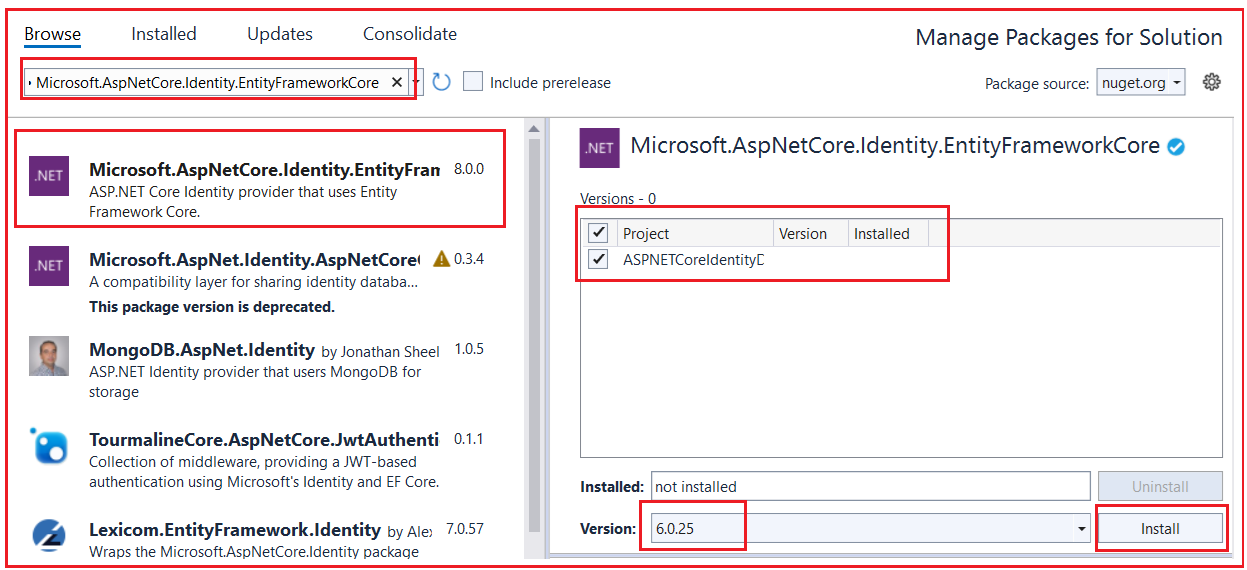Click the 0.1.1 version of TourmalineCore package

pos(469,440)
